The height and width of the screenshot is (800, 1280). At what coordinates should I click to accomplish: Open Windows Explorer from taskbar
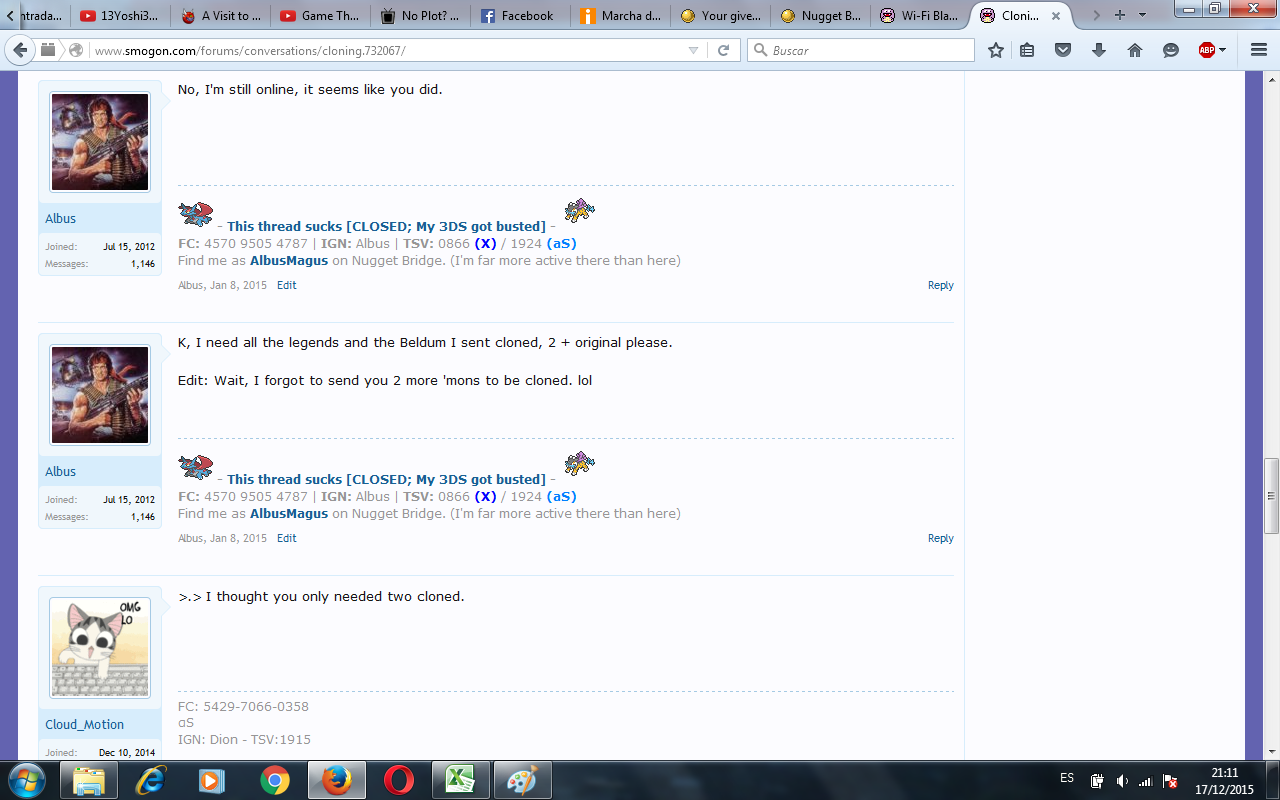(89, 779)
